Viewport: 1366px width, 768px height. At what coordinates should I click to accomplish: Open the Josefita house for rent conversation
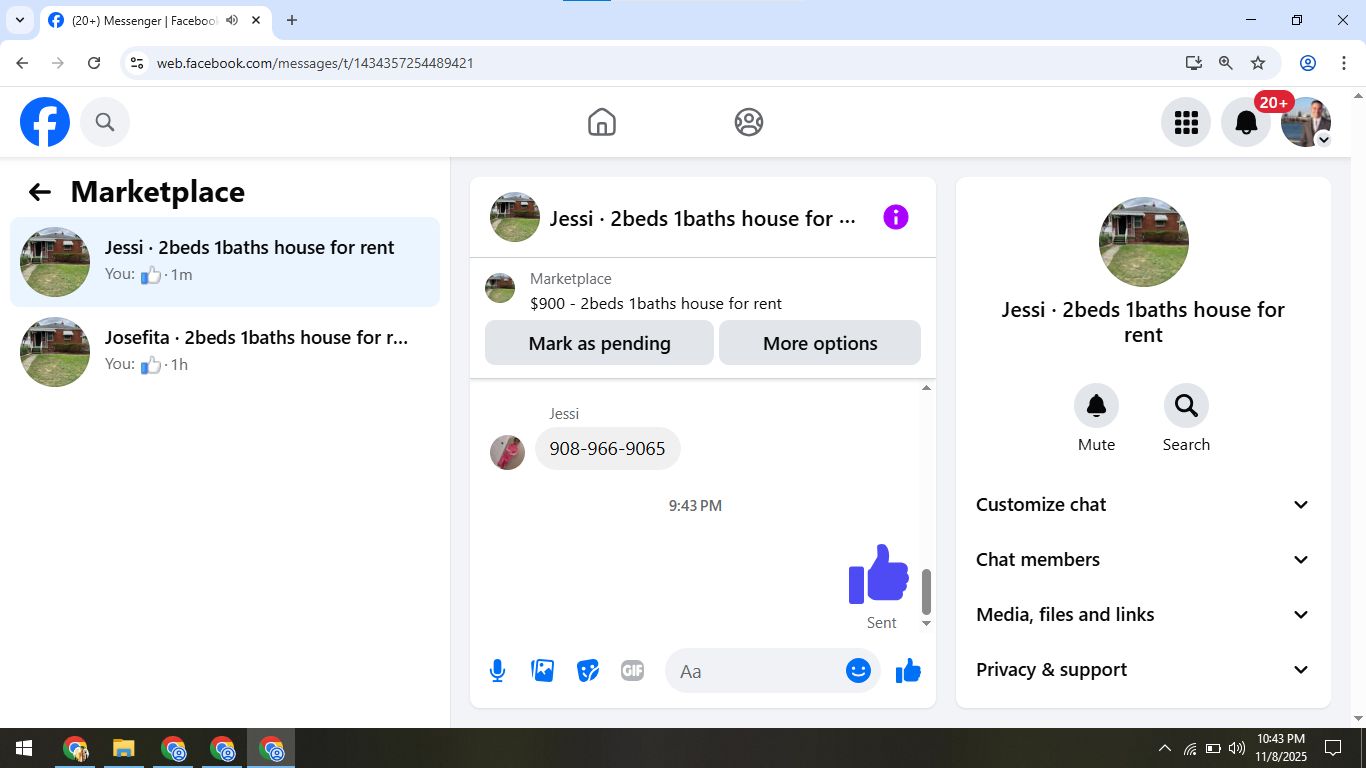point(225,352)
